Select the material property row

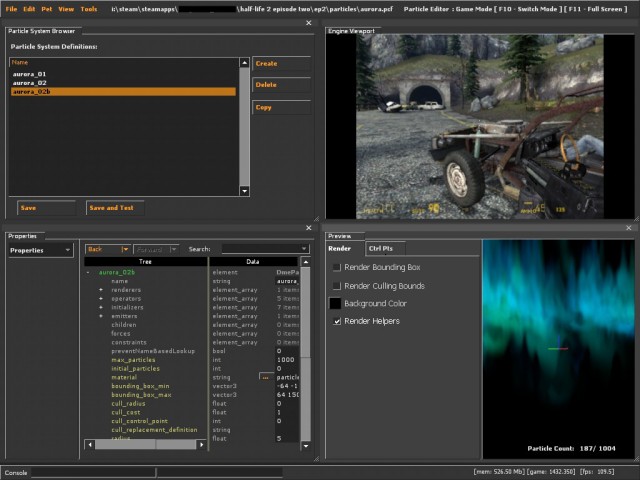[x=124, y=378]
